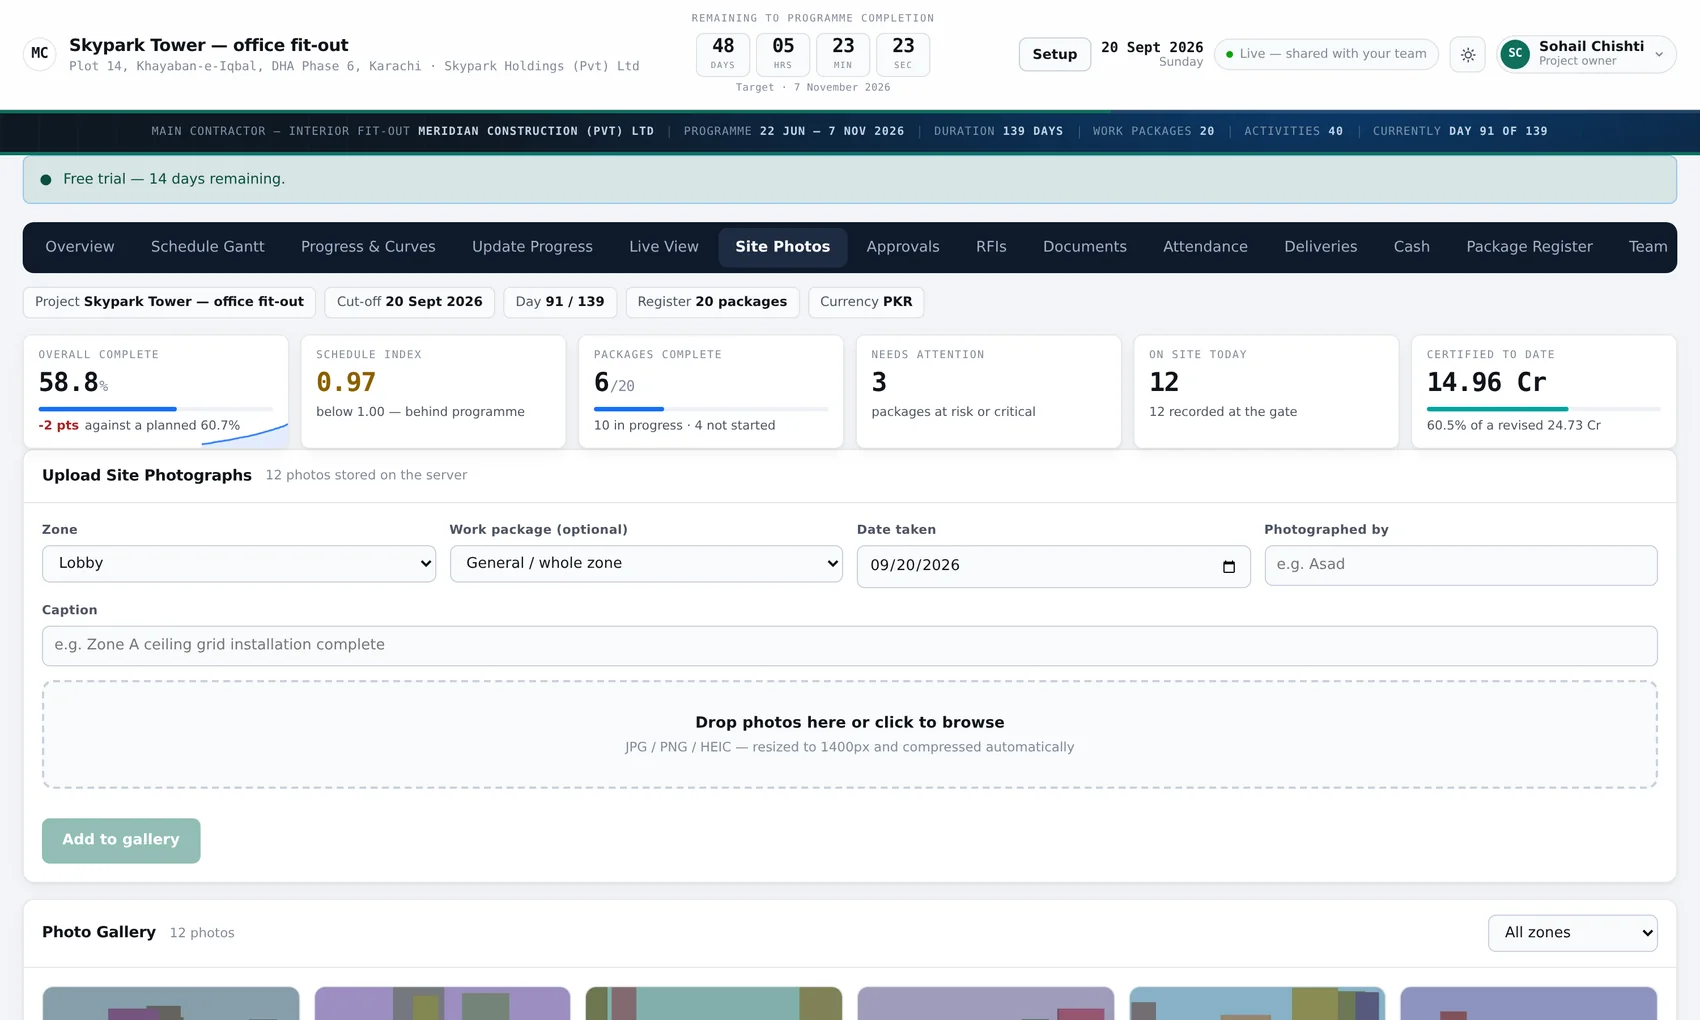This screenshot has width=1700, height=1020.
Task: Click the Photographed by input field
Action: point(1460,565)
